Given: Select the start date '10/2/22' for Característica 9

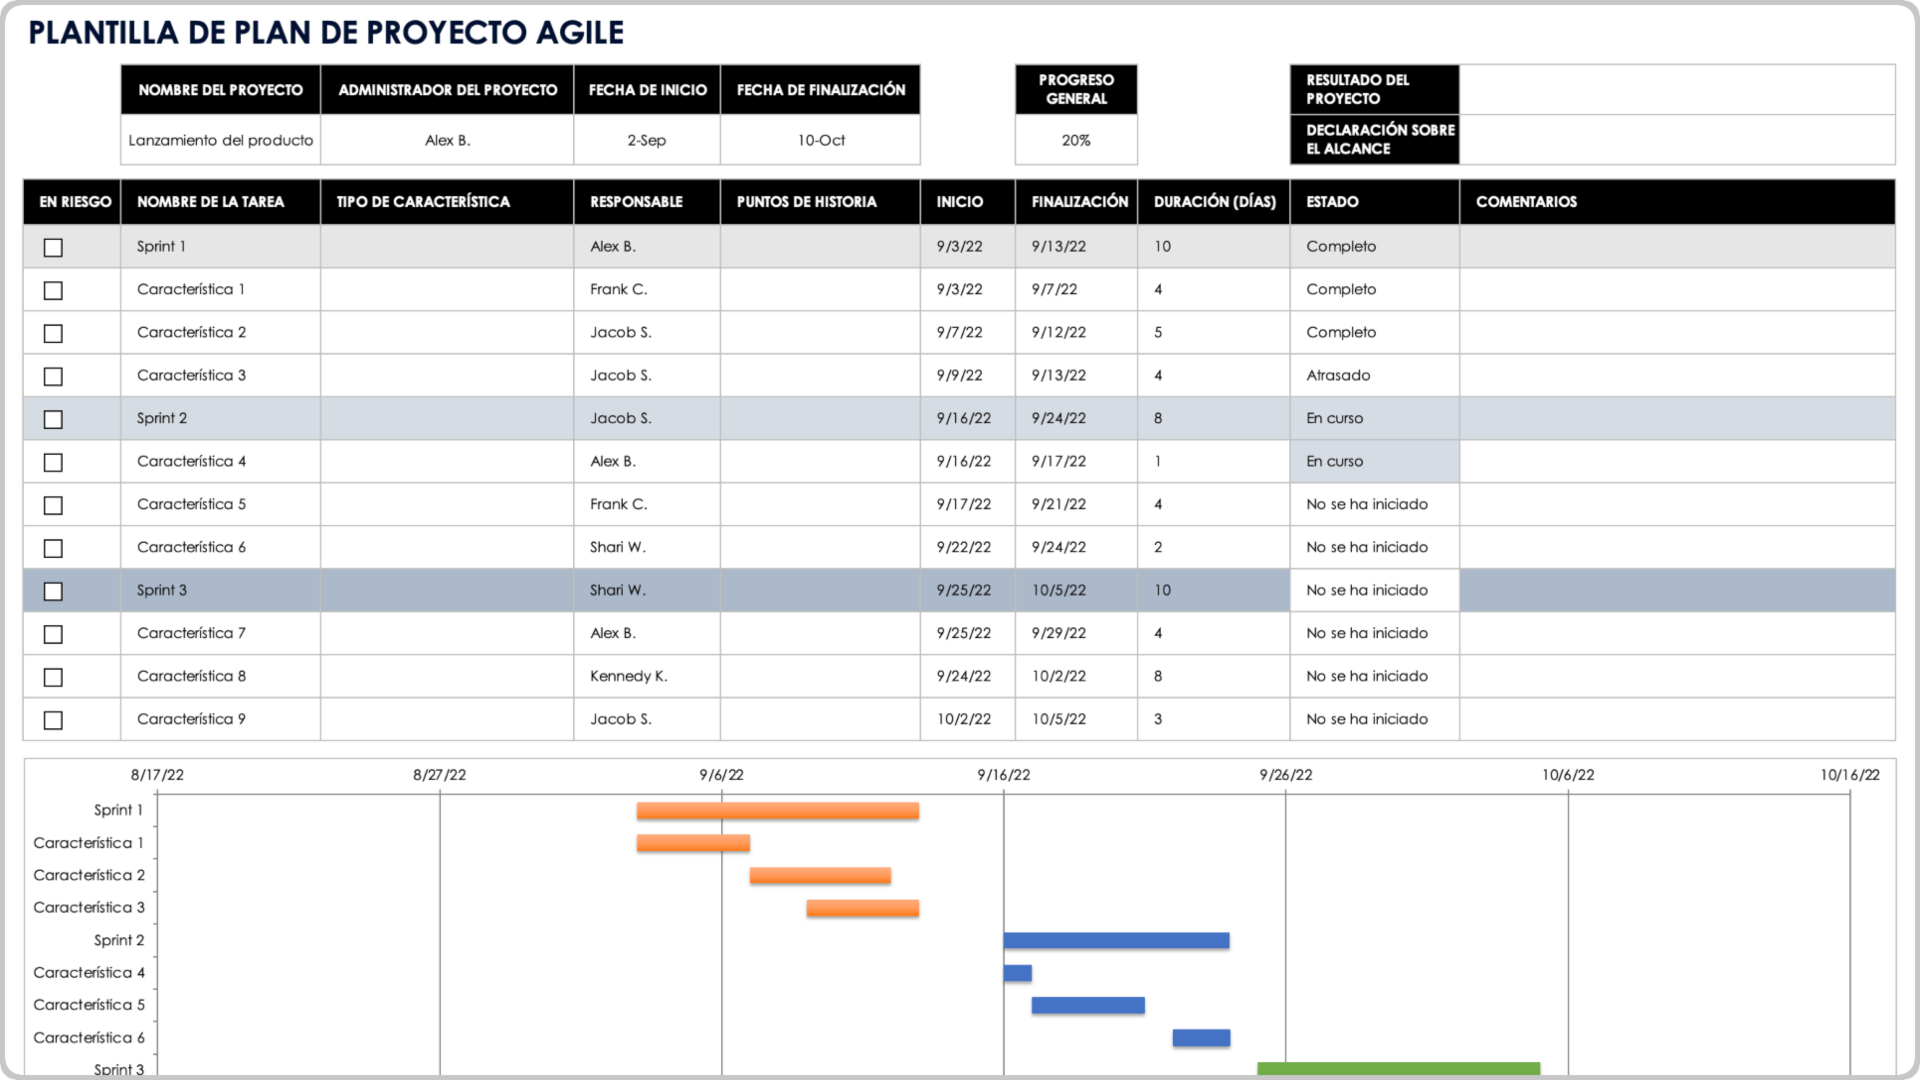Looking at the screenshot, I should pos(968,720).
